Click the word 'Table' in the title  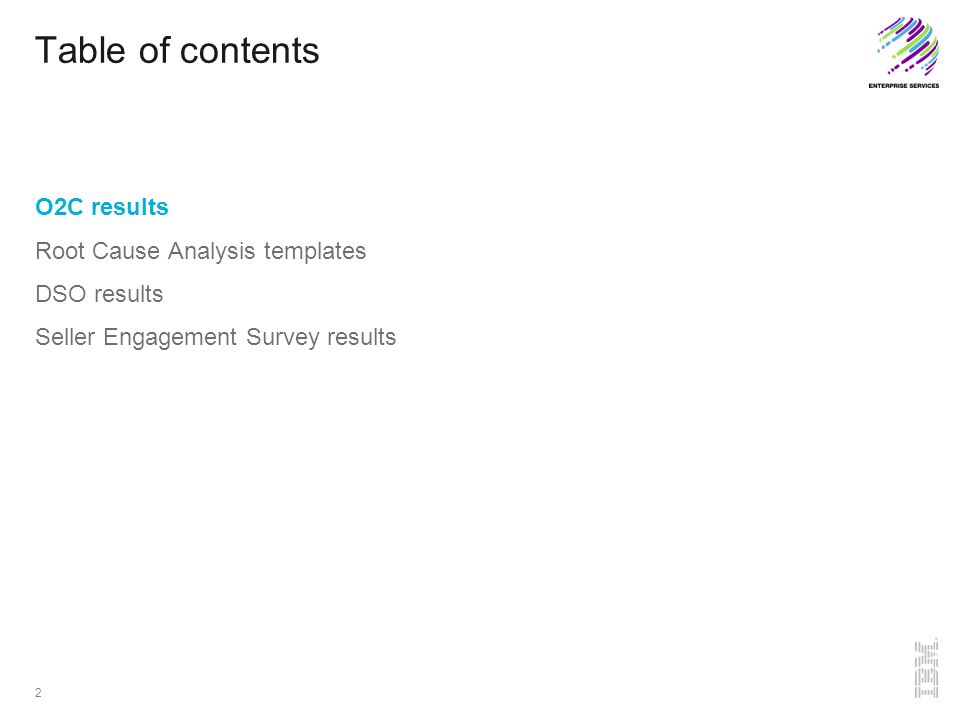80,50
